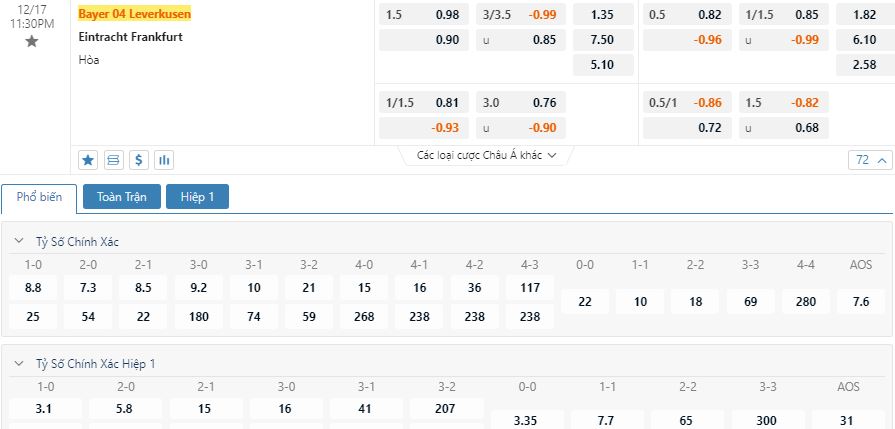Select 1-0 correct score odds 8.8
This screenshot has height=429, width=895.
33,288
